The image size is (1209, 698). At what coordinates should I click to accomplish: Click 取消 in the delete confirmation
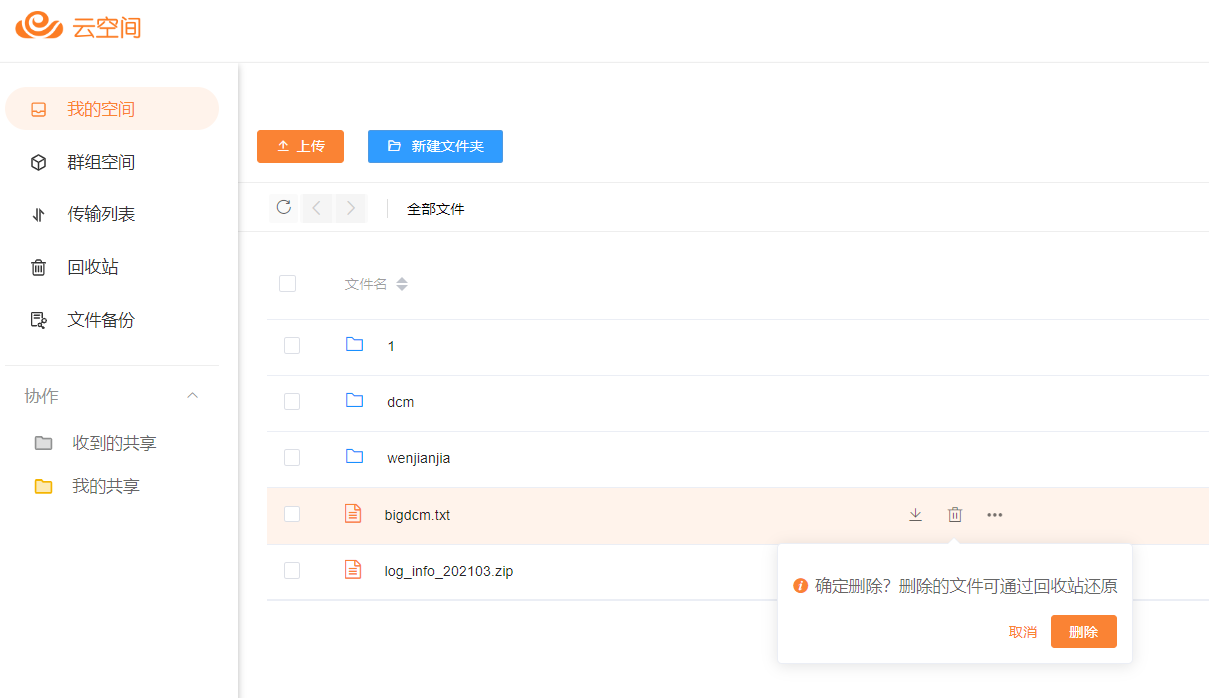coord(1023,632)
